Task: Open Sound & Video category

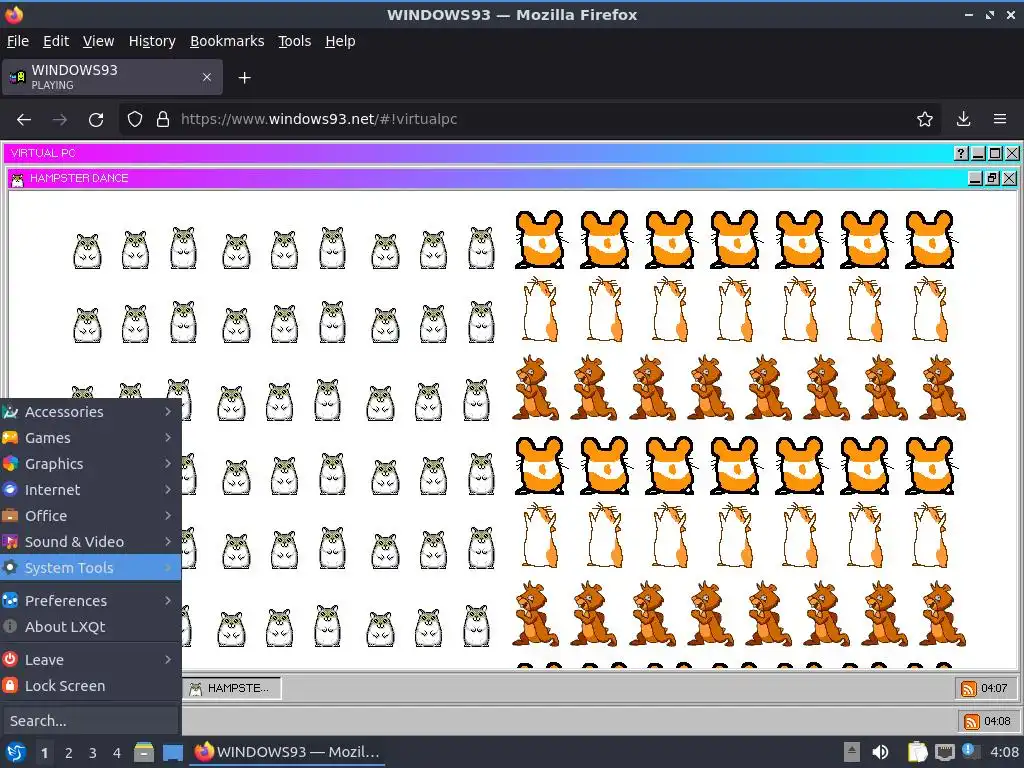Action: pyautogui.click(x=90, y=542)
